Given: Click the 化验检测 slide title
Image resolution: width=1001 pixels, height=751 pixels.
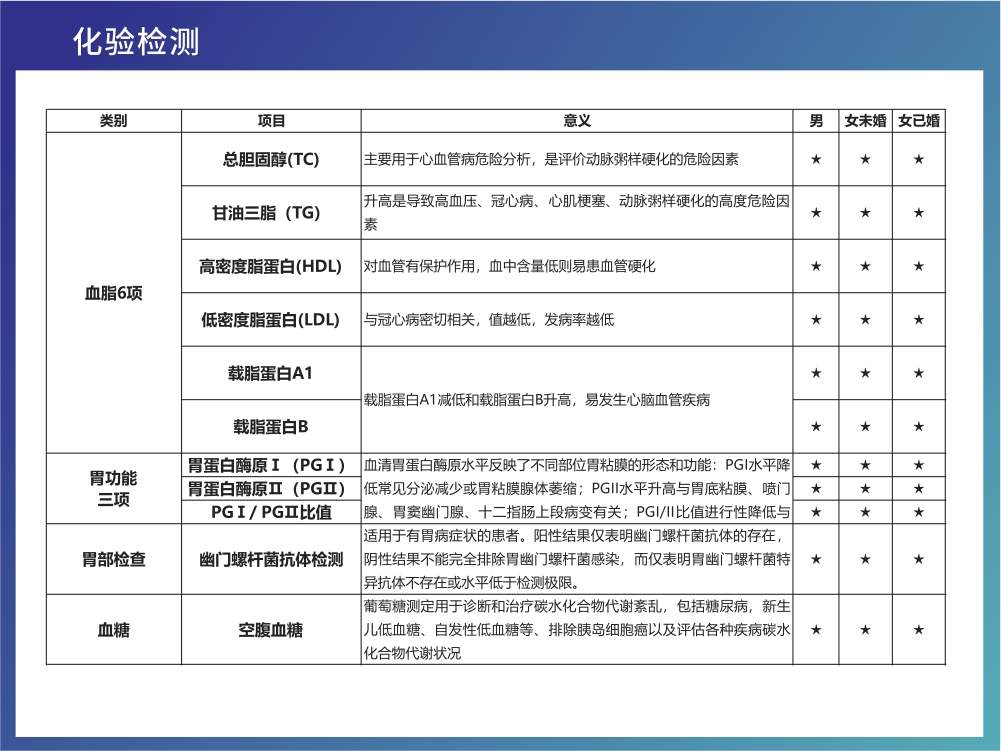Looking at the screenshot, I should [x=136, y=42].
